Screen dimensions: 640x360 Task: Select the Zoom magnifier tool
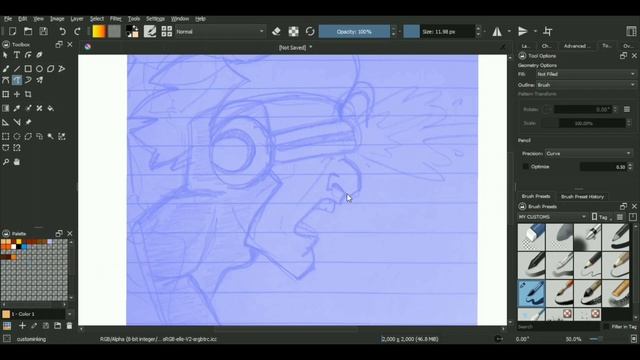(6, 162)
